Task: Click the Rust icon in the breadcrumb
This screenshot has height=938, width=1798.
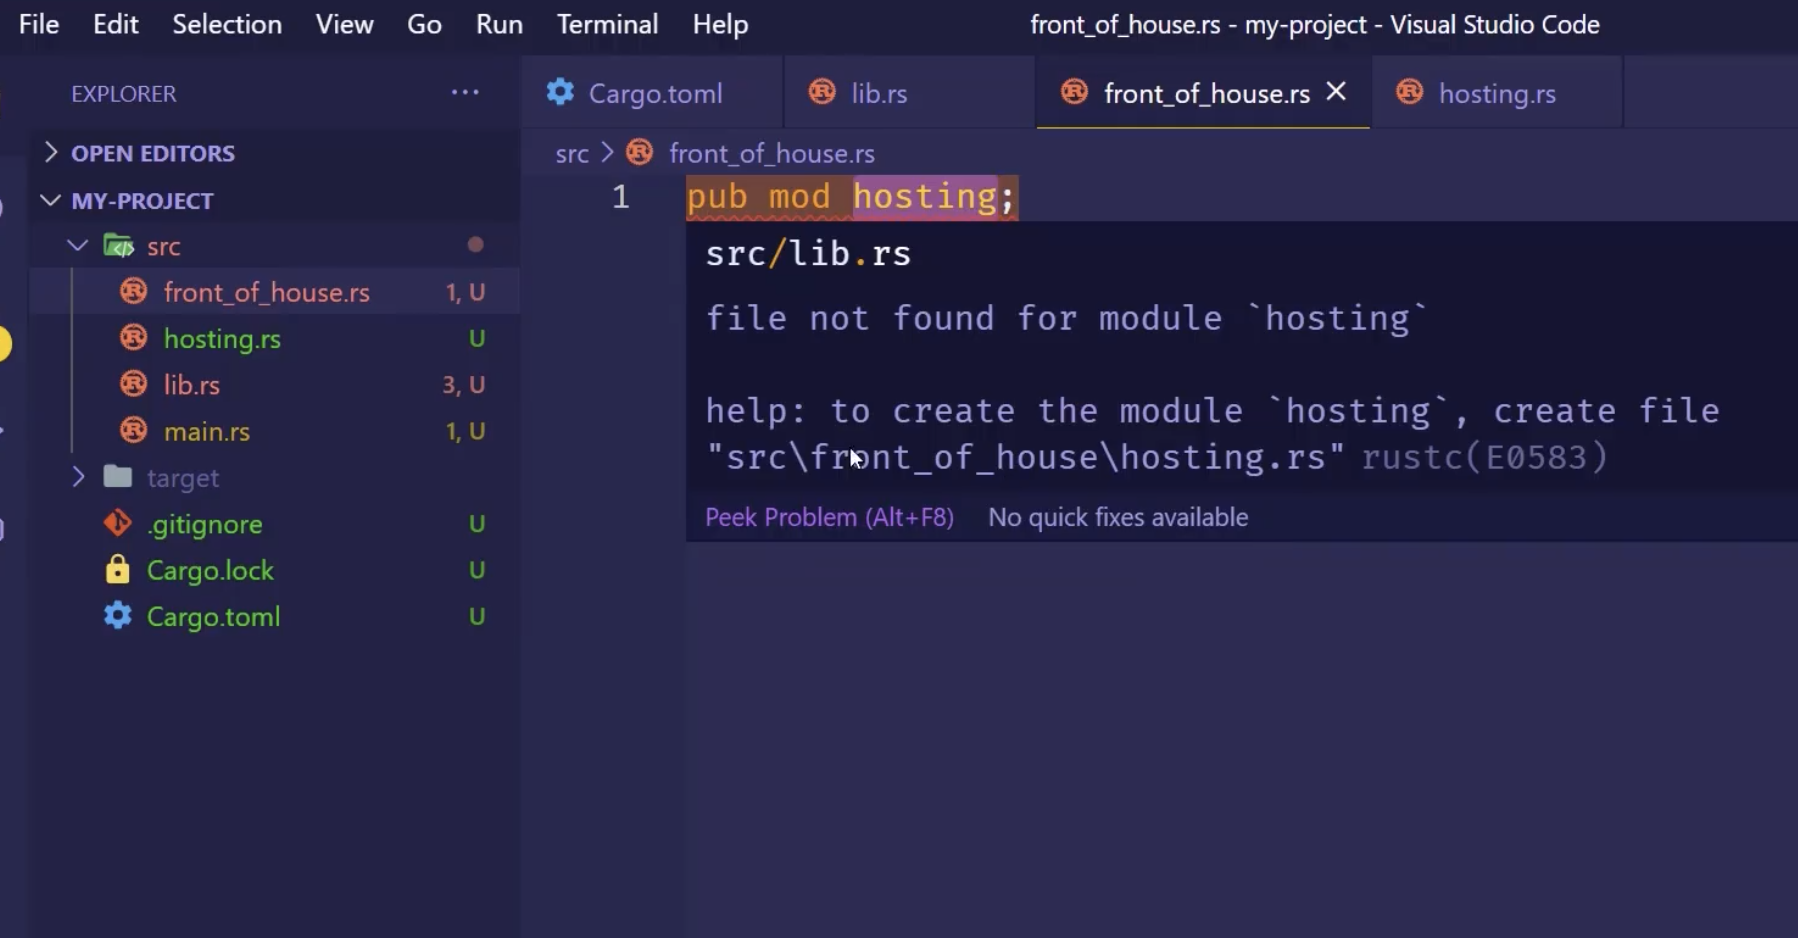Action: pos(639,153)
